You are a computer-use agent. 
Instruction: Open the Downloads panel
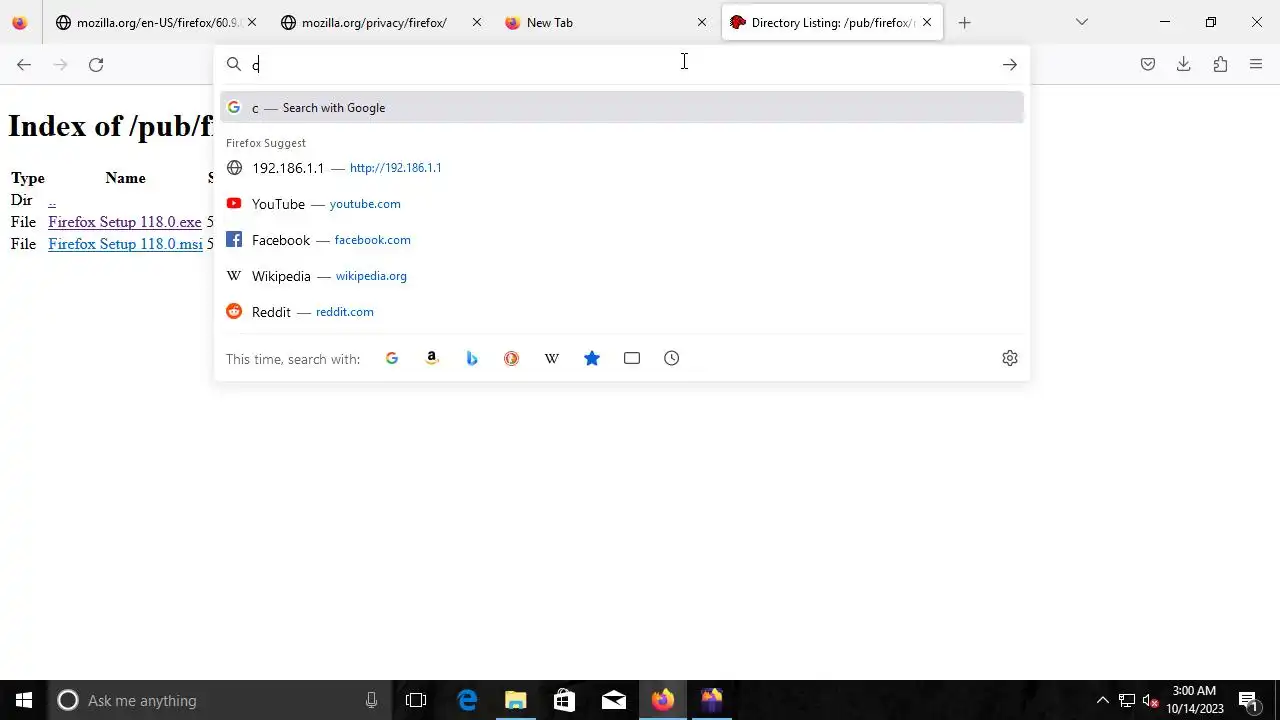click(1184, 64)
